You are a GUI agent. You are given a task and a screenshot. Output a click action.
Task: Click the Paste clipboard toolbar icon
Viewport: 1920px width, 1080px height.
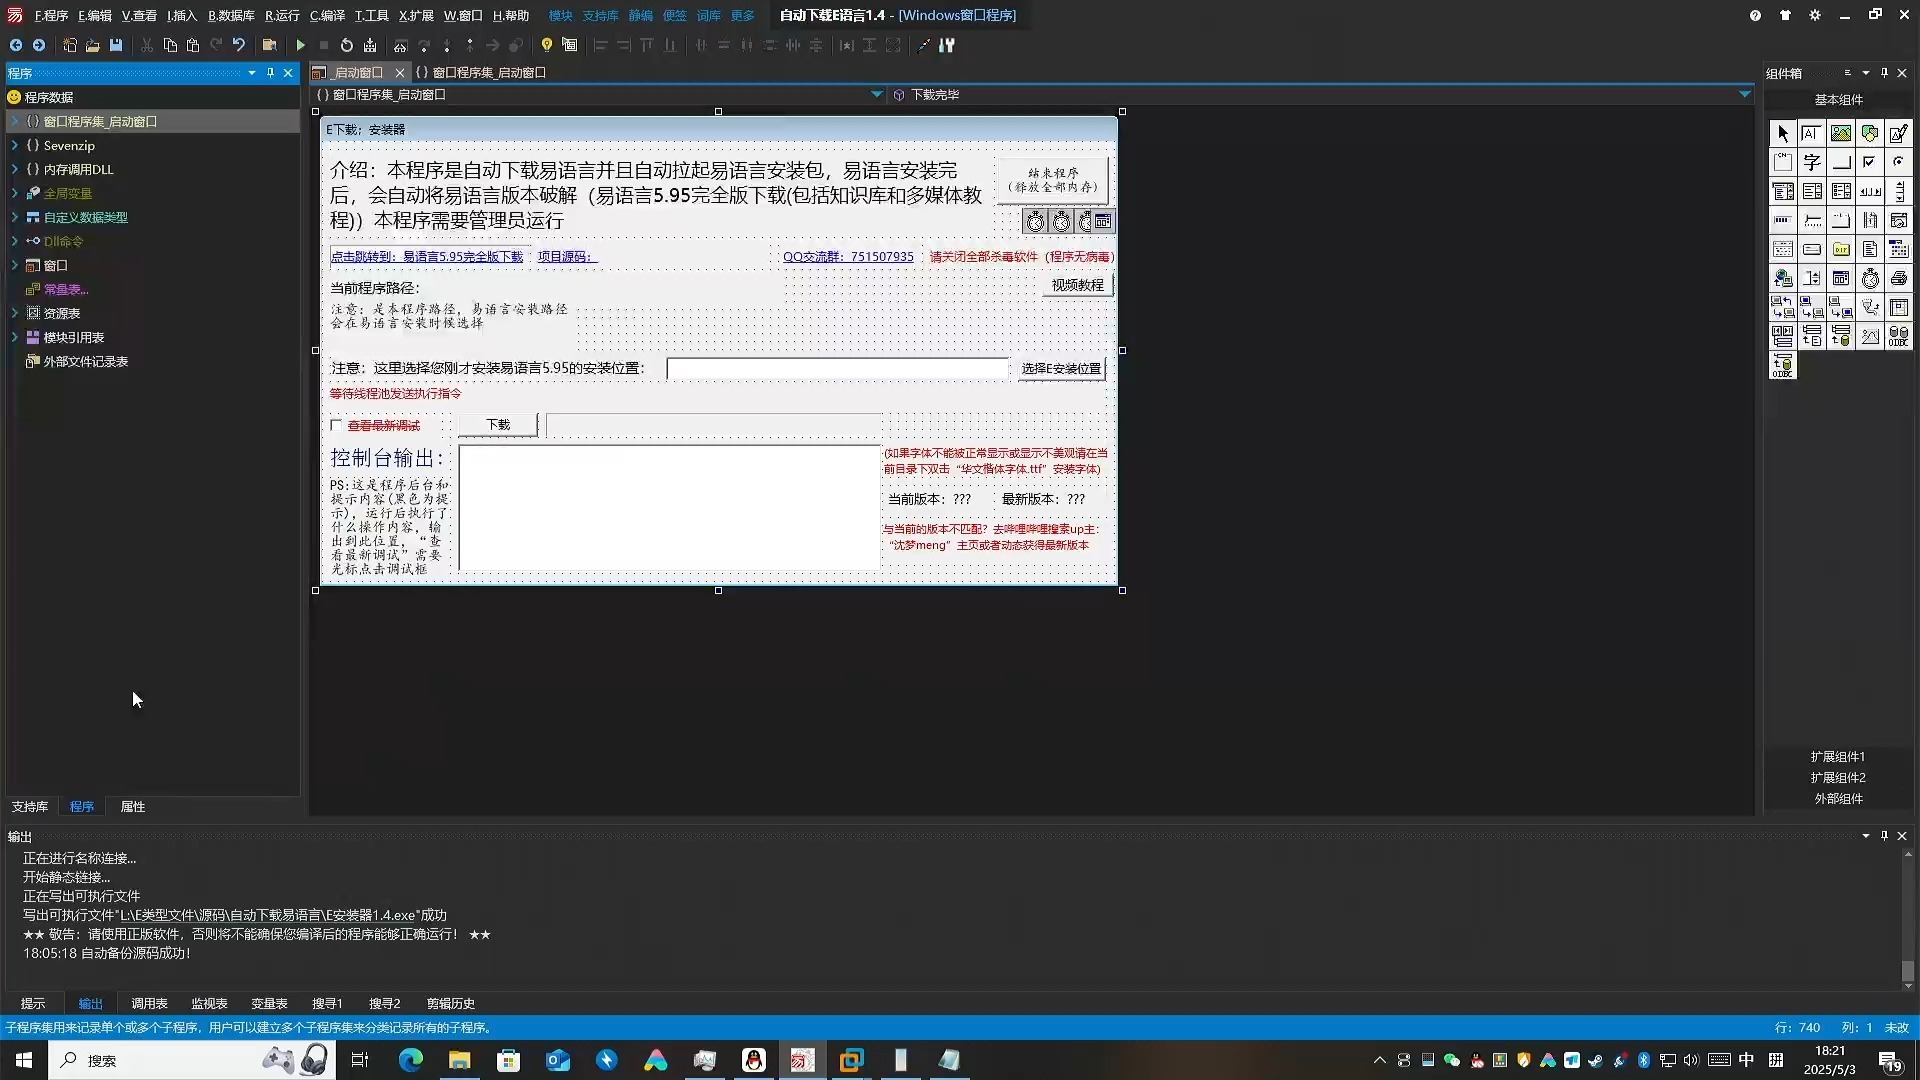[x=193, y=45]
